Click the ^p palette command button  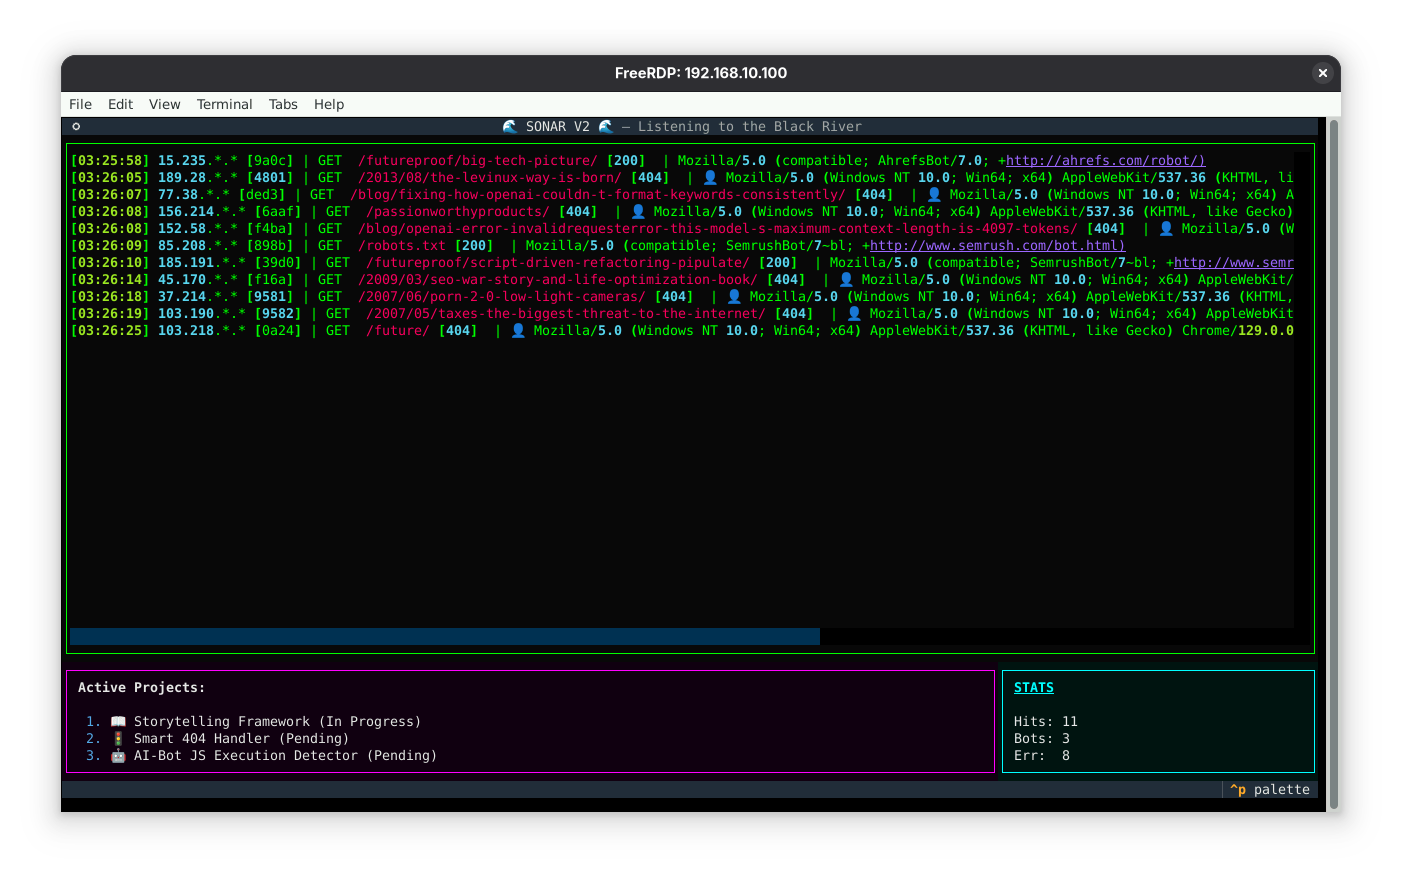[1270, 789]
